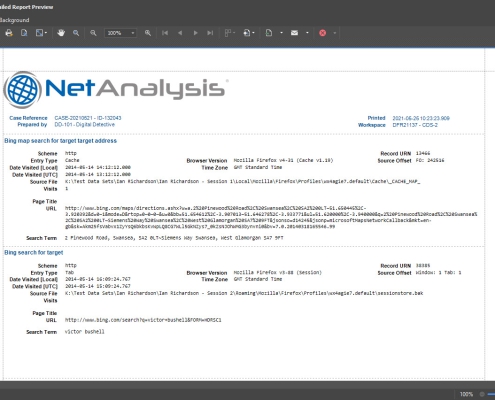495x400 pixels.
Task: Go to the first page
Action: pyautogui.click(x=165, y=33)
